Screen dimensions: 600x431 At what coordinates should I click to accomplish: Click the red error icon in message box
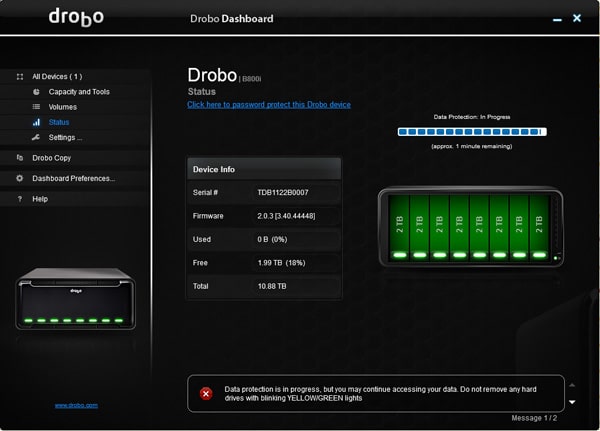(x=206, y=393)
